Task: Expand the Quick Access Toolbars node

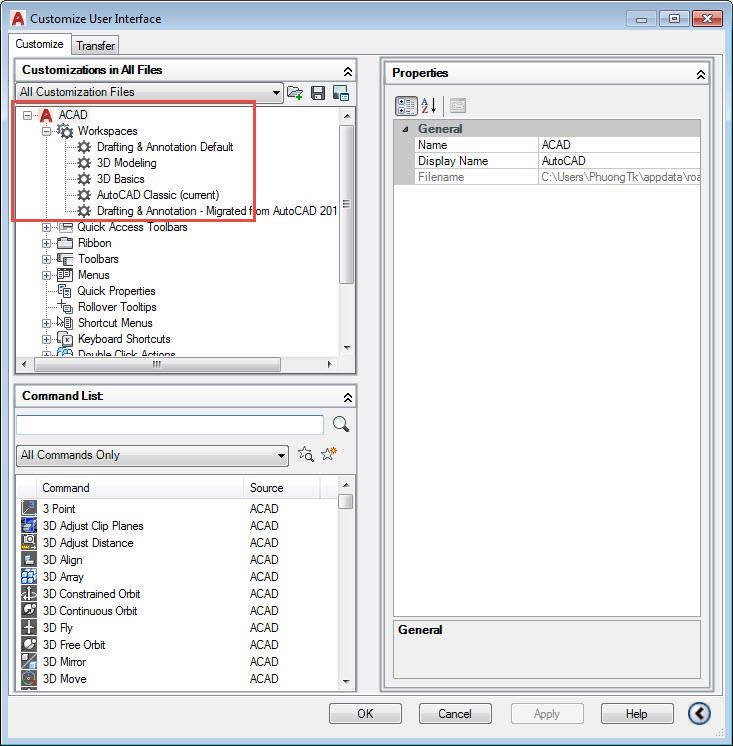Action: coord(46,227)
